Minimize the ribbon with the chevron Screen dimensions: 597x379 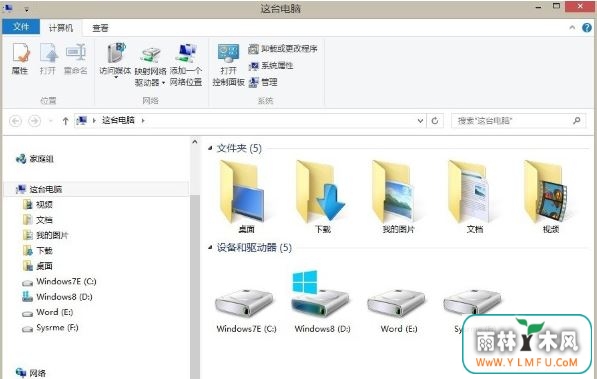(x=572, y=27)
